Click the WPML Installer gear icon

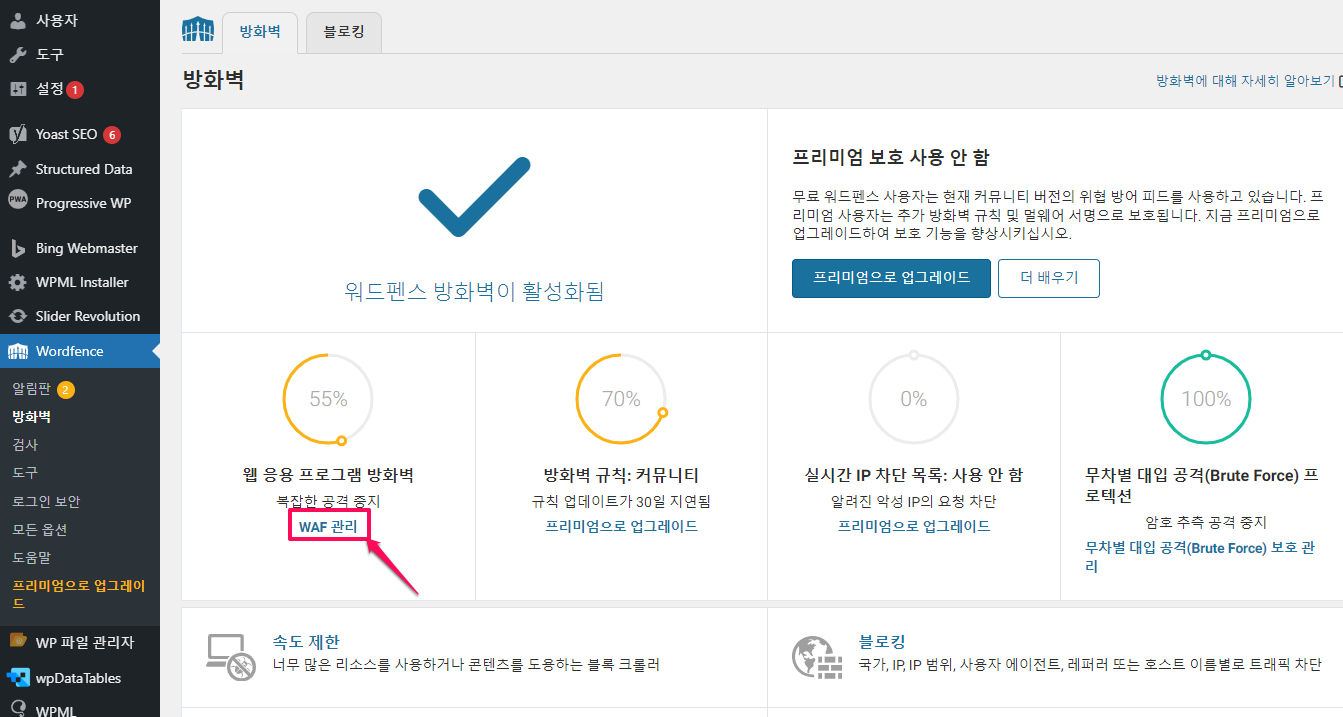tap(18, 282)
